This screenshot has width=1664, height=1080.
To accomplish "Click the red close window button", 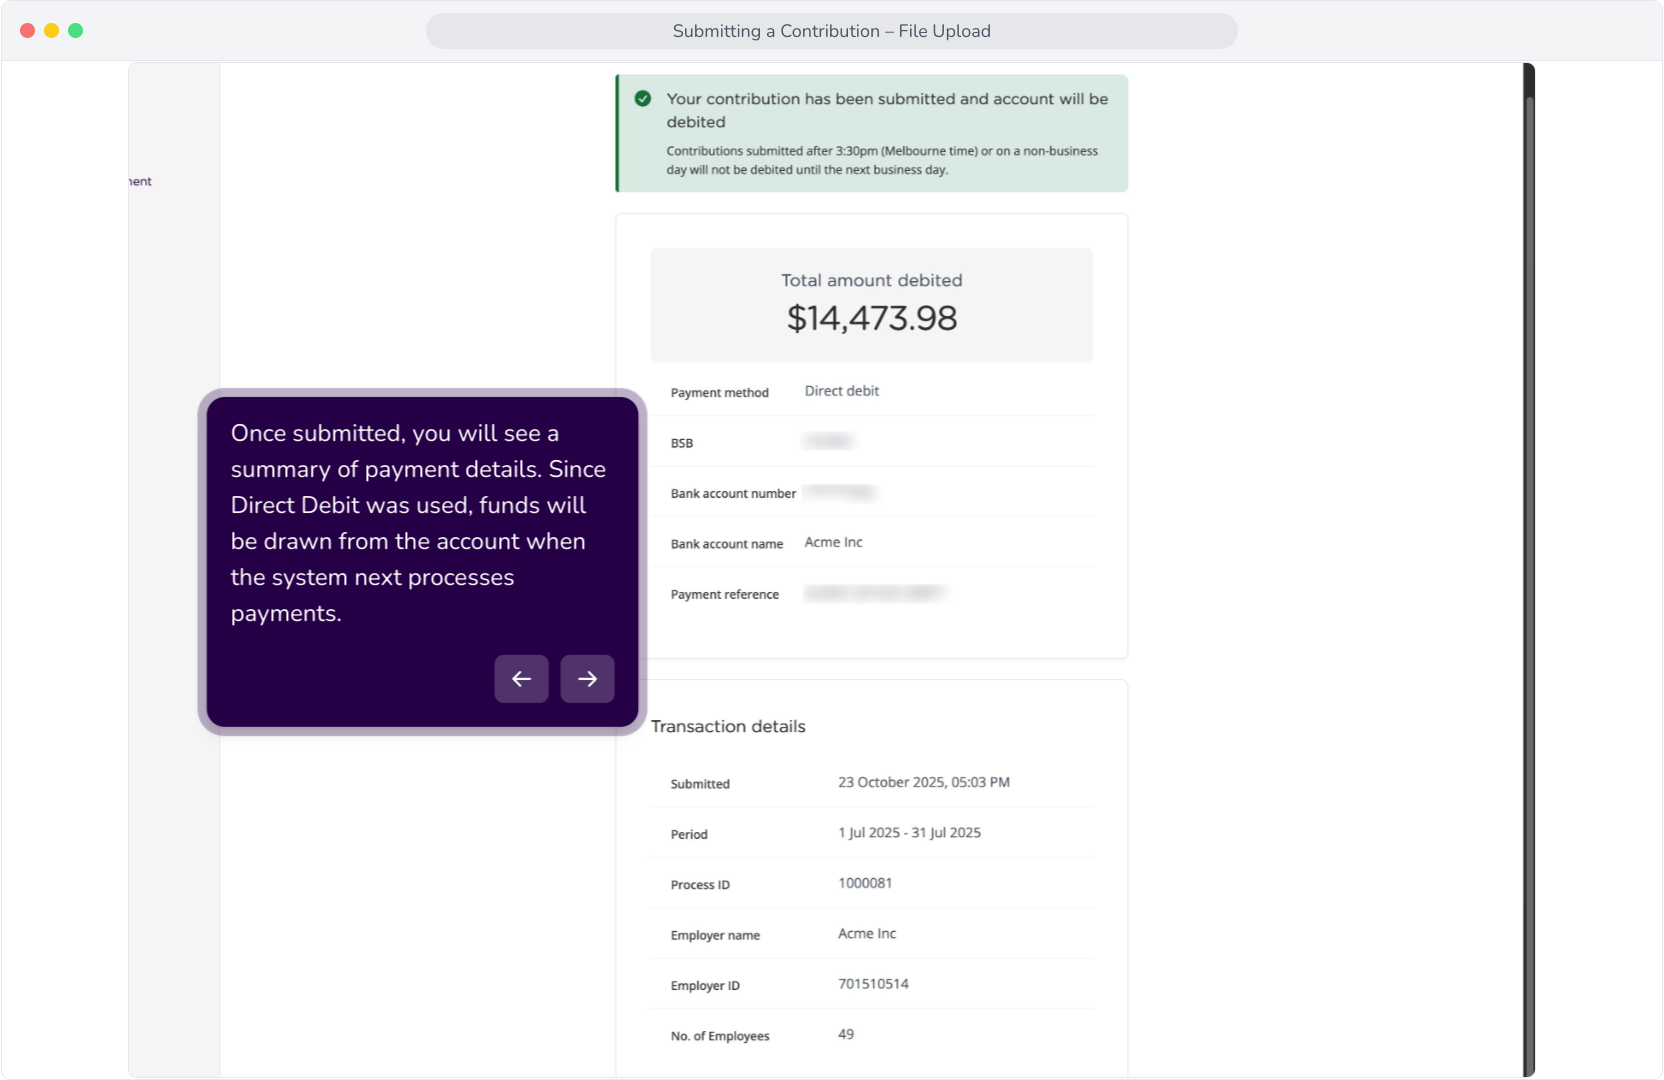I will [28, 31].
